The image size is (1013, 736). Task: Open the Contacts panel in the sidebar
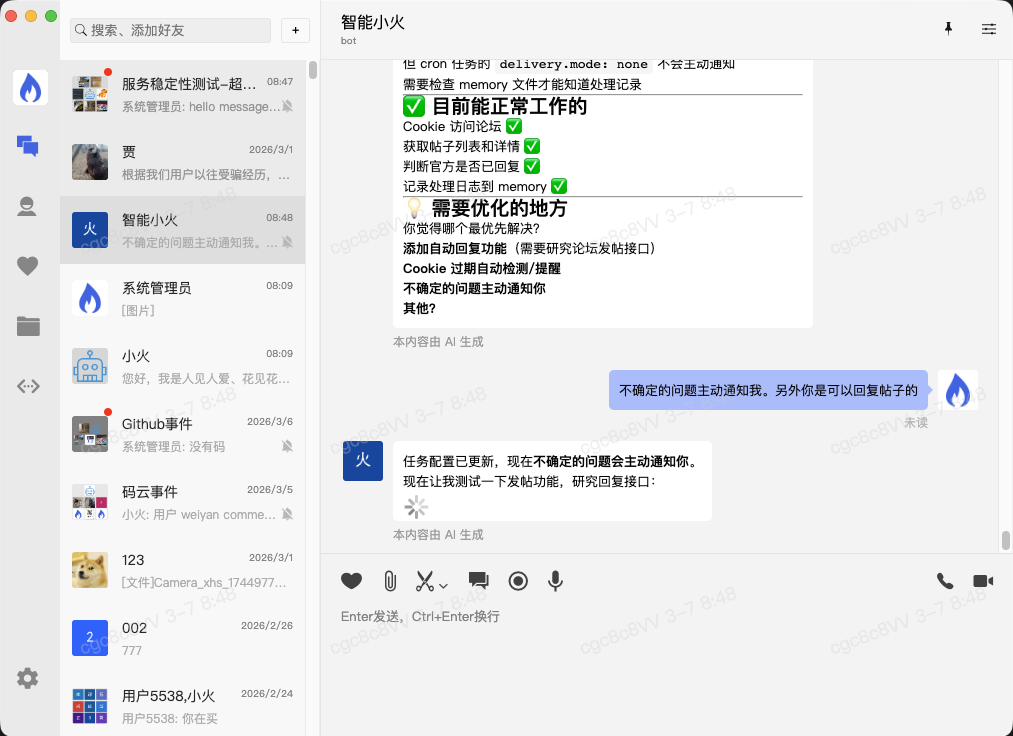click(x=27, y=207)
